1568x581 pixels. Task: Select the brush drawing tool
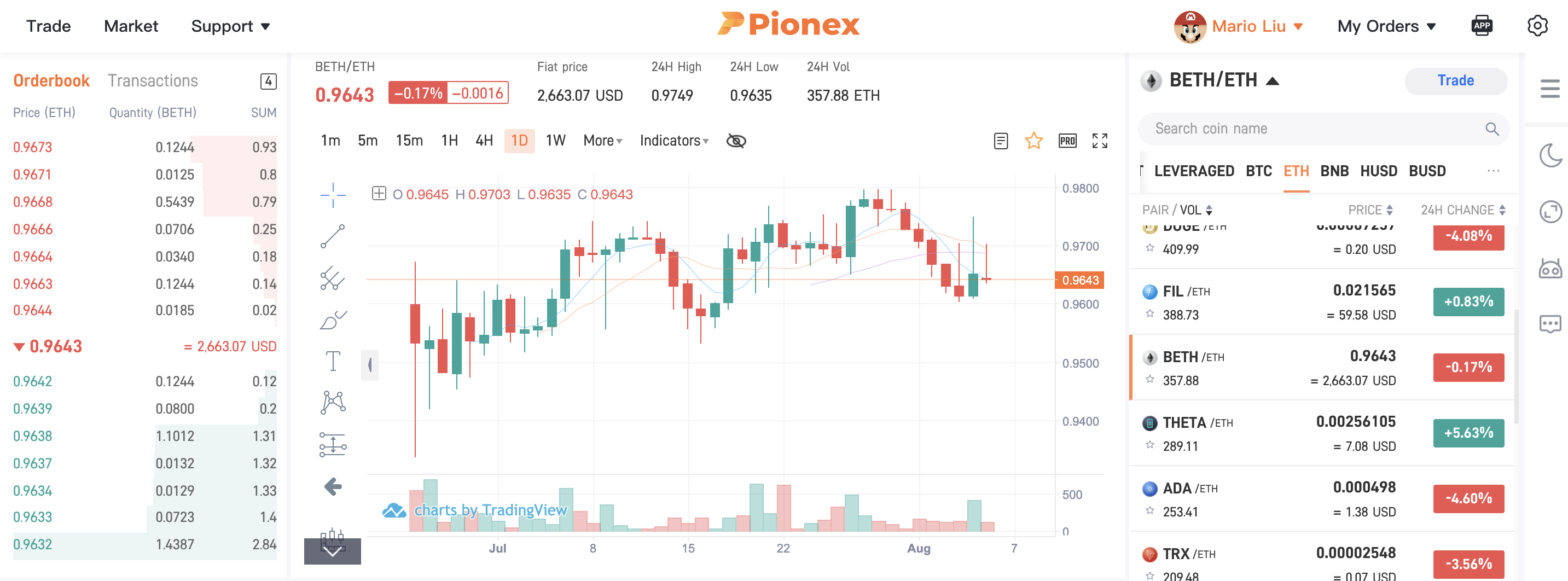pyautogui.click(x=333, y=318)
